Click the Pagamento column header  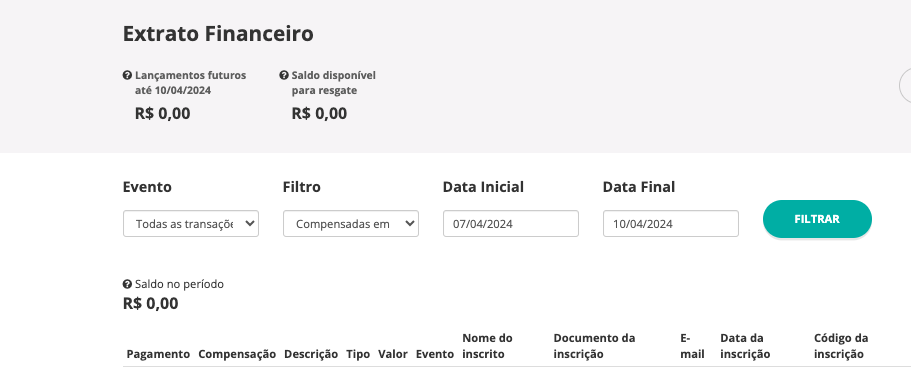click(158, 354)
